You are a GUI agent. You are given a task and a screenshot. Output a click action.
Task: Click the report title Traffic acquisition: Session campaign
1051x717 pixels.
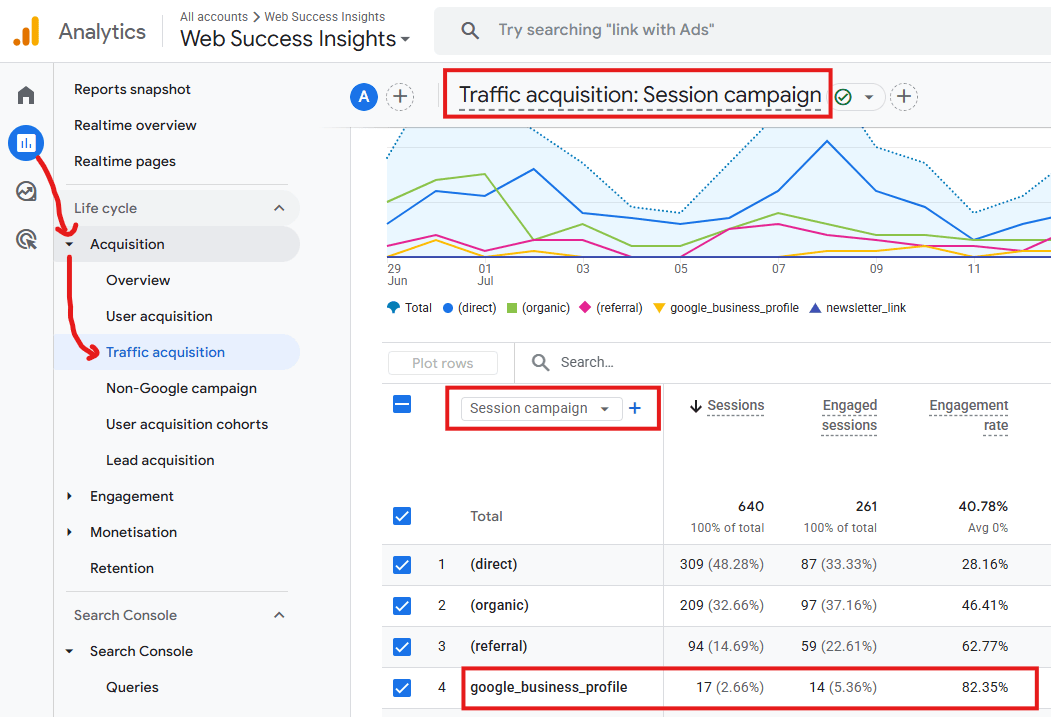tap(639, 95)
